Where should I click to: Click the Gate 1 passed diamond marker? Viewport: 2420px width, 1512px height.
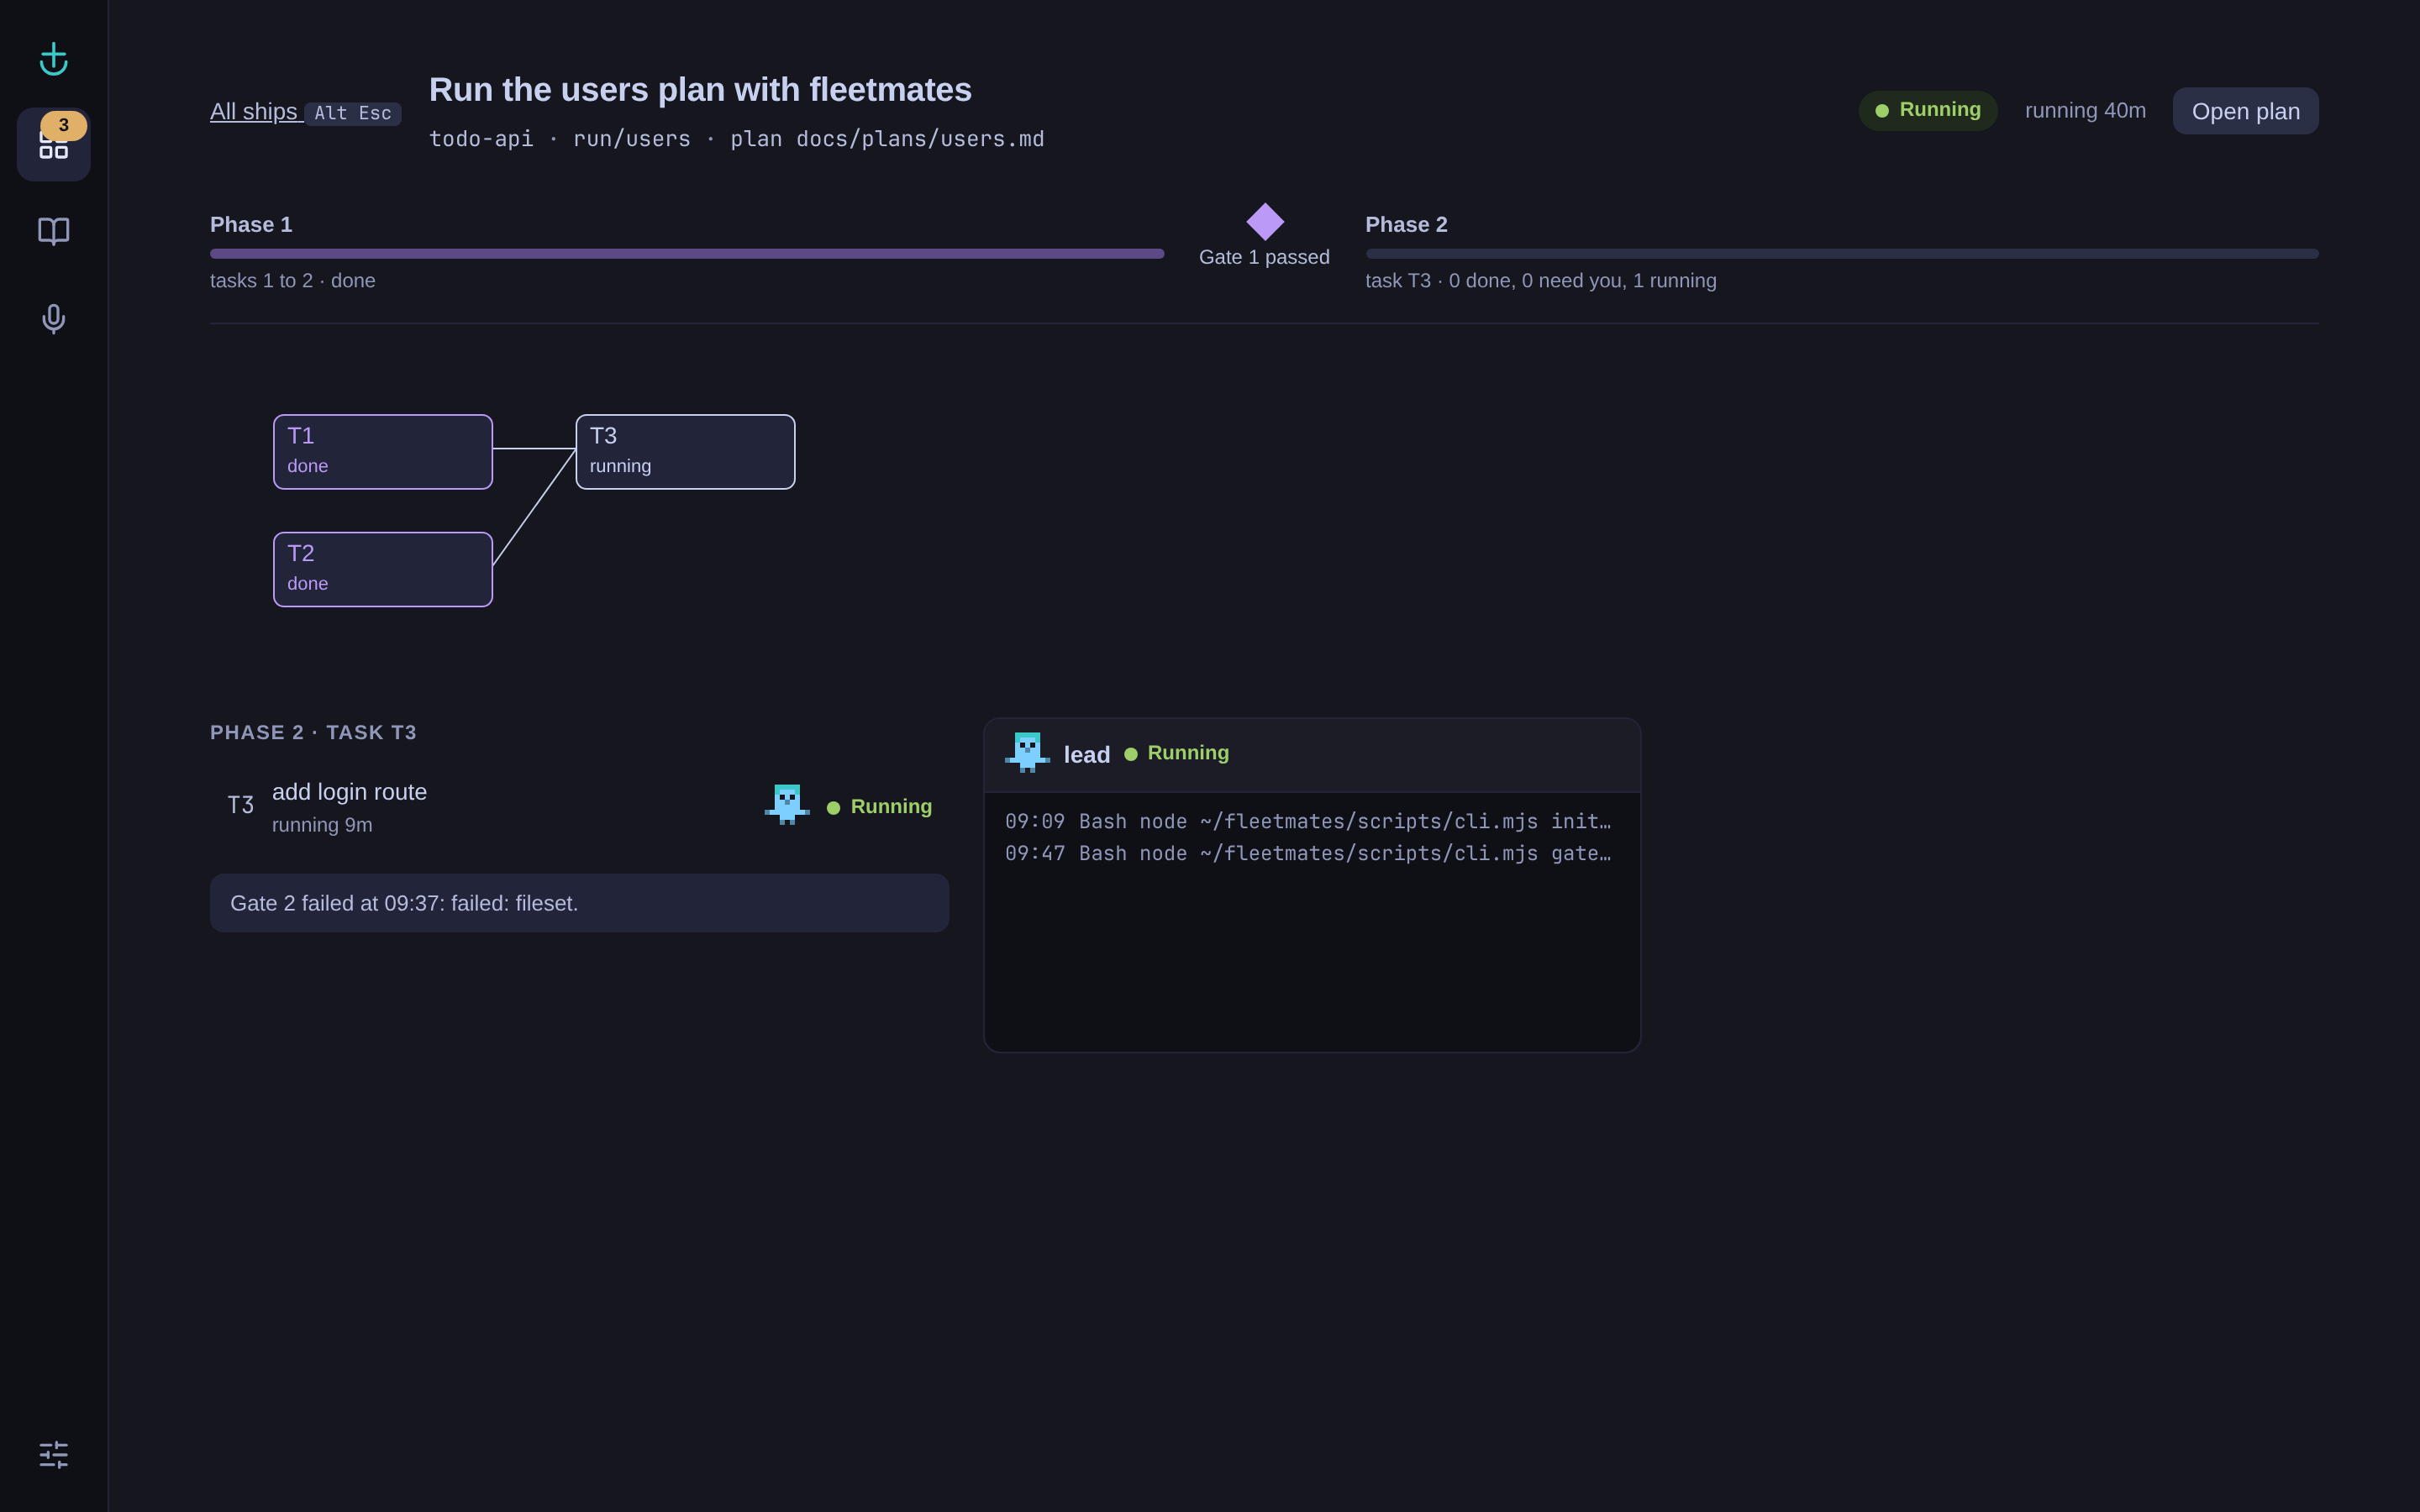[1265, 222]
